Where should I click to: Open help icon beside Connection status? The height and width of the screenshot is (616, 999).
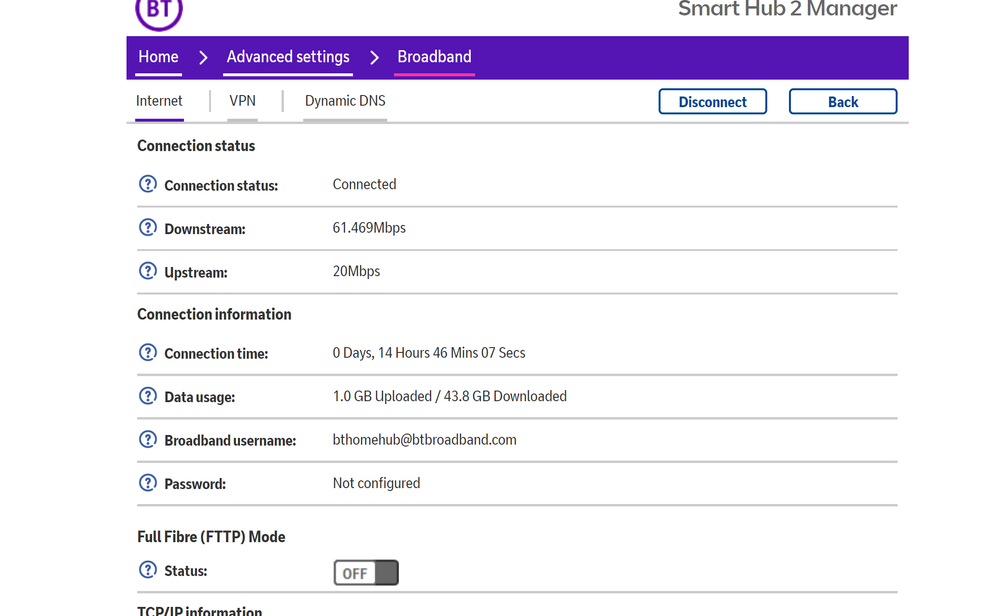[x=148, y=184]
